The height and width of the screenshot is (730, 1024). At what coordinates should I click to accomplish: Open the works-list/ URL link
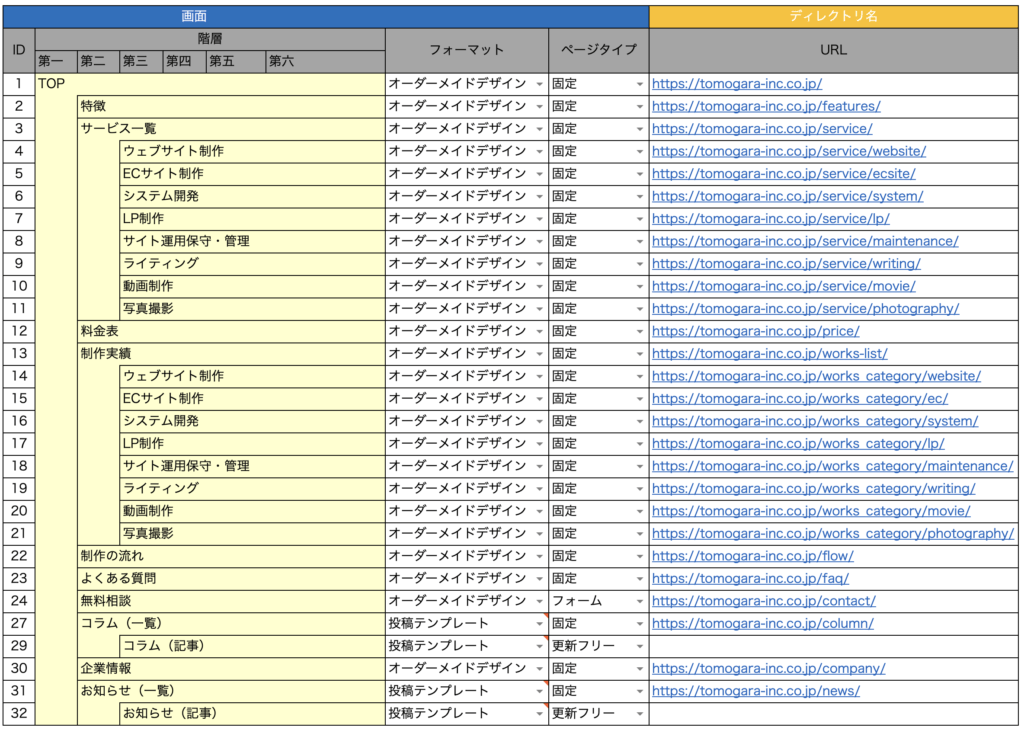pyautogui.click(x=769, y=353)
